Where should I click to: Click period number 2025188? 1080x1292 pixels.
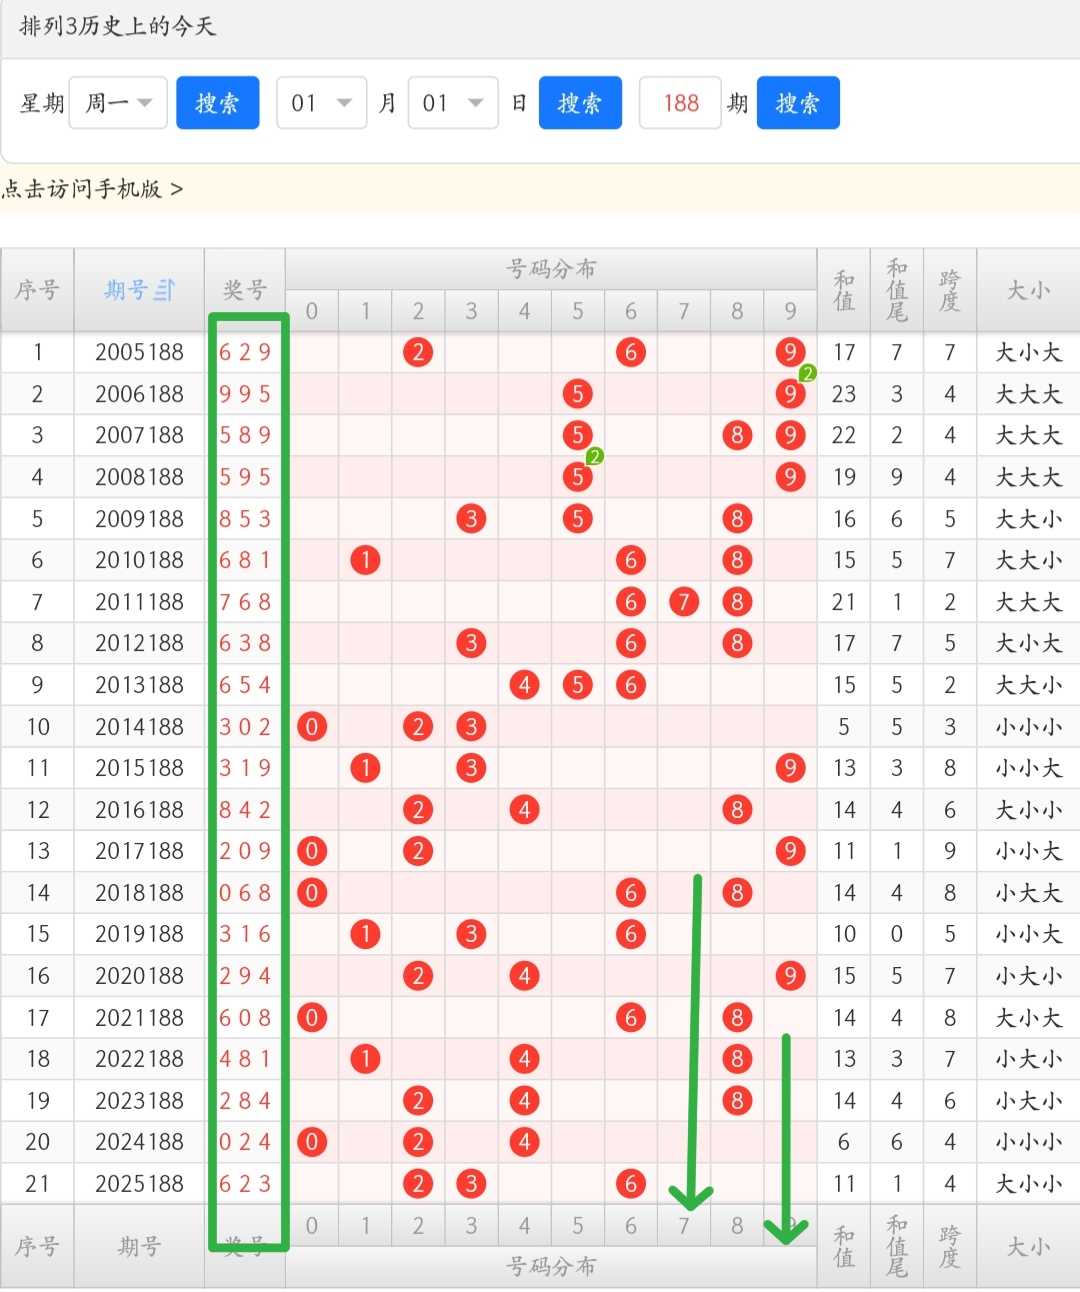(140, 1184)
